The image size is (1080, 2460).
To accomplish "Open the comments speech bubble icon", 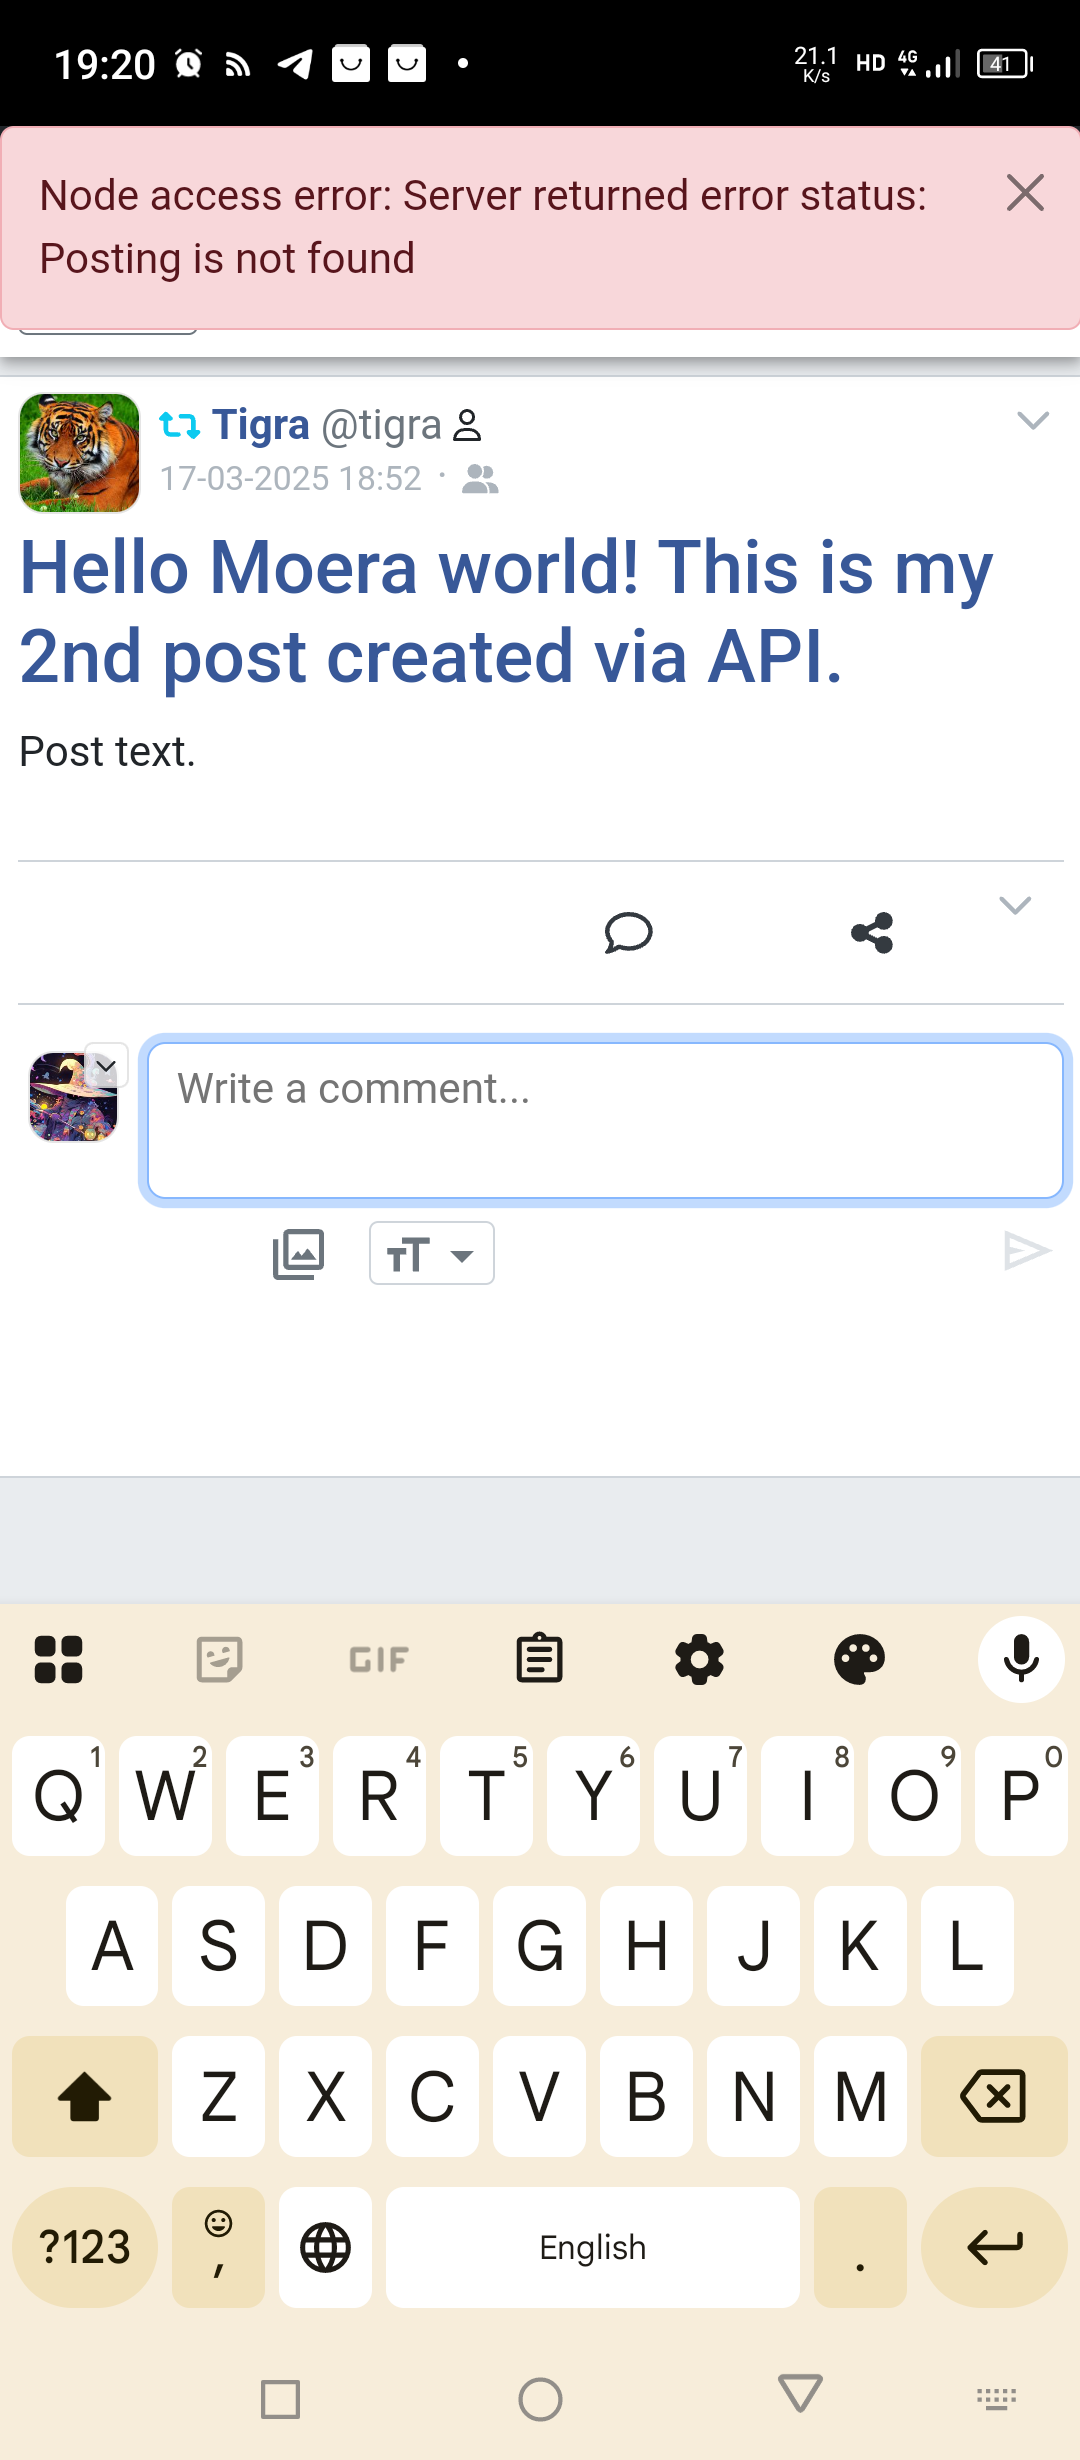I will [628, 933].
